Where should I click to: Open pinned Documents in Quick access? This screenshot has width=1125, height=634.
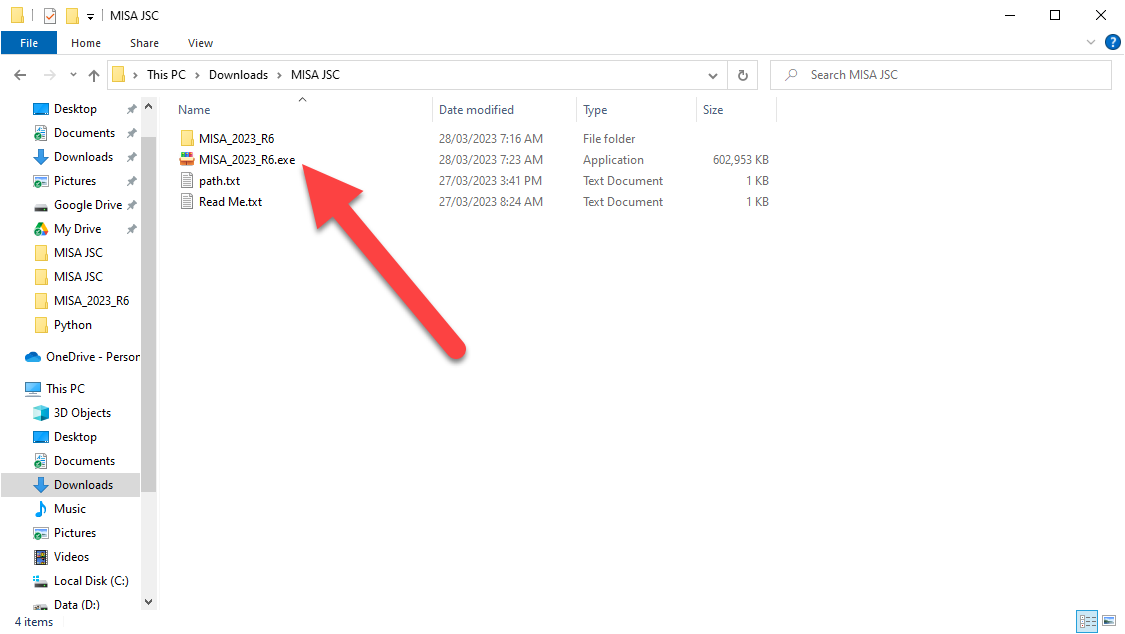pos(84,133)
